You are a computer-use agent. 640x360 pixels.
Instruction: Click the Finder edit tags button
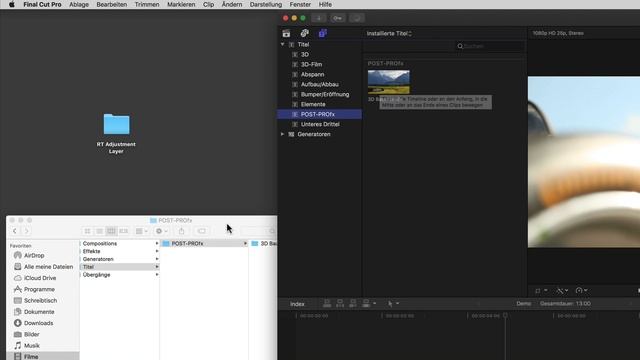click(202, 231)
